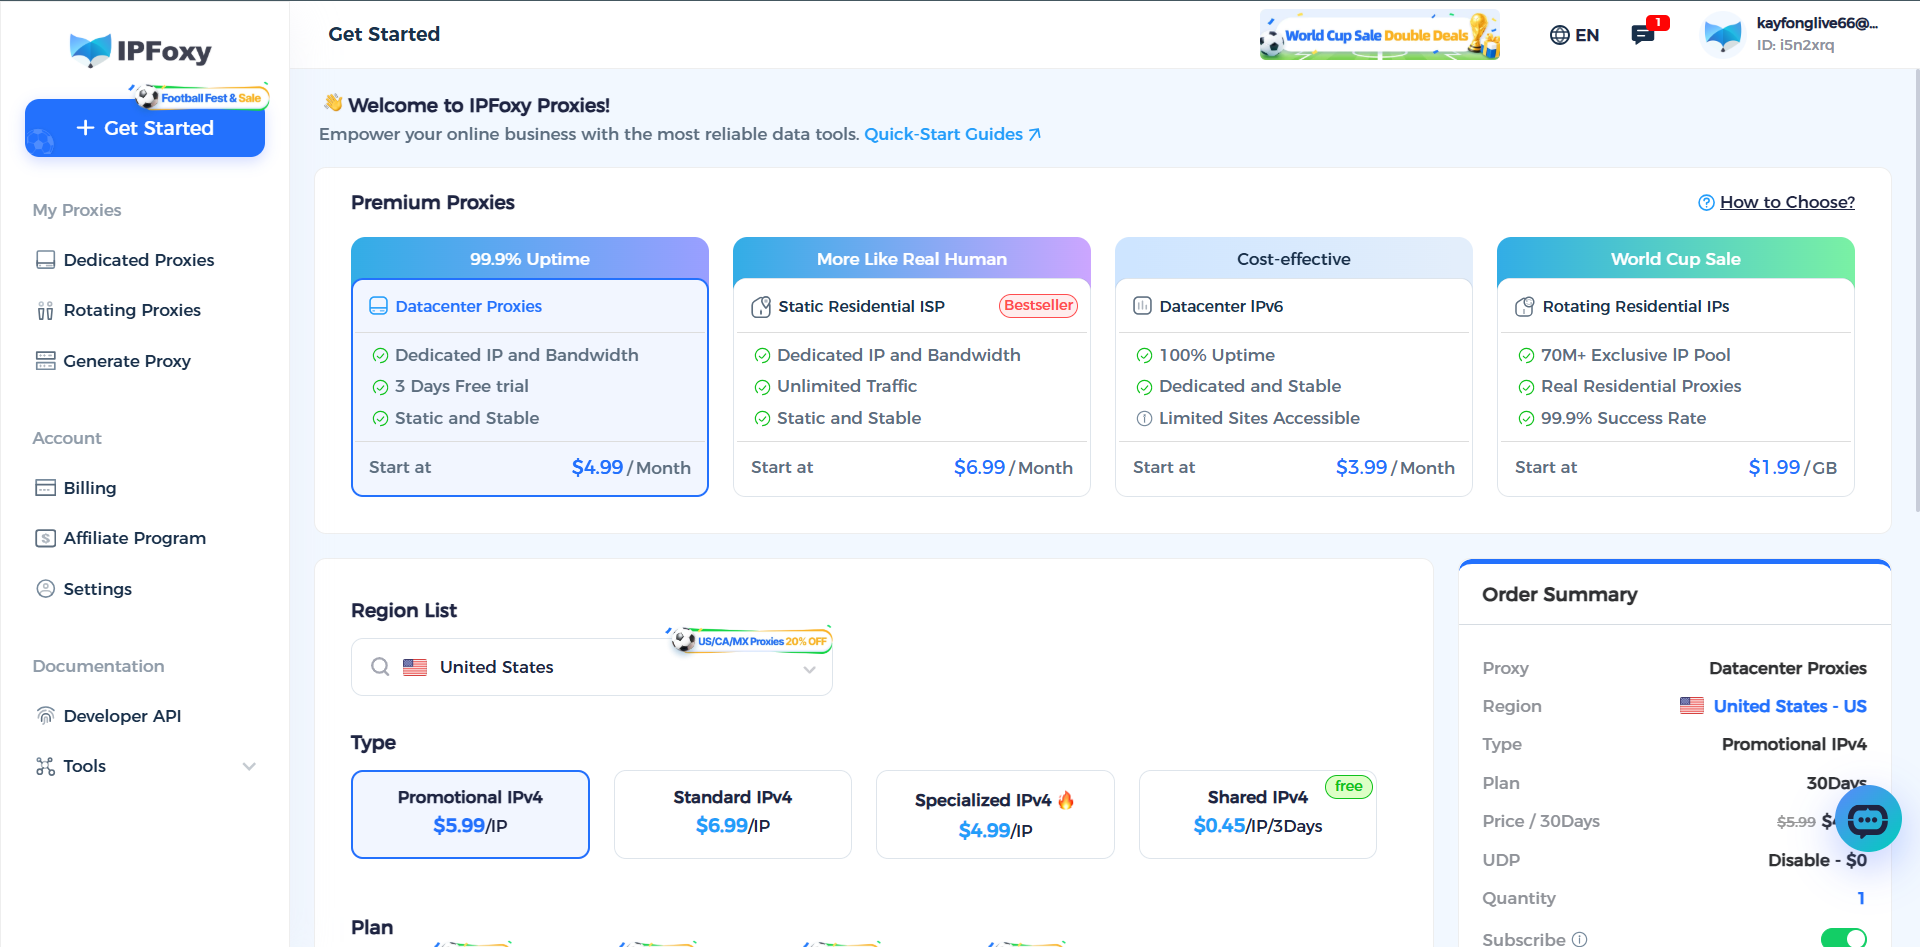Click the Developer API sidebar icon
This screenshot has height=947, width=1920.
point(45,716)
